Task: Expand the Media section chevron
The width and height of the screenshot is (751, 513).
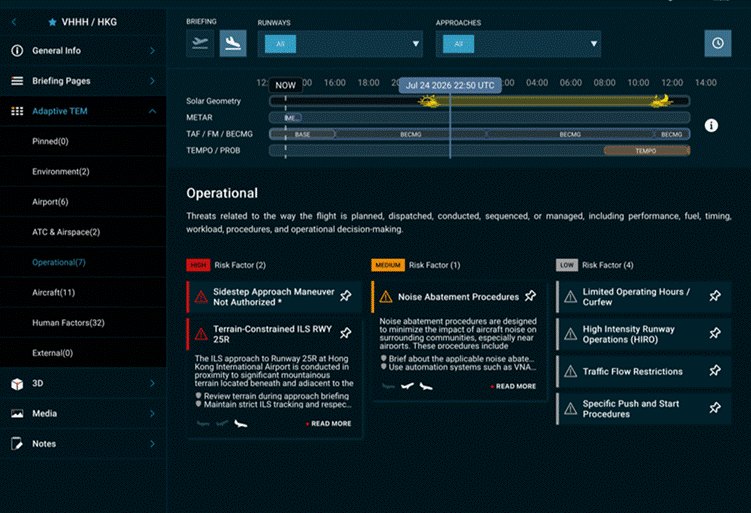Action: 152,413
